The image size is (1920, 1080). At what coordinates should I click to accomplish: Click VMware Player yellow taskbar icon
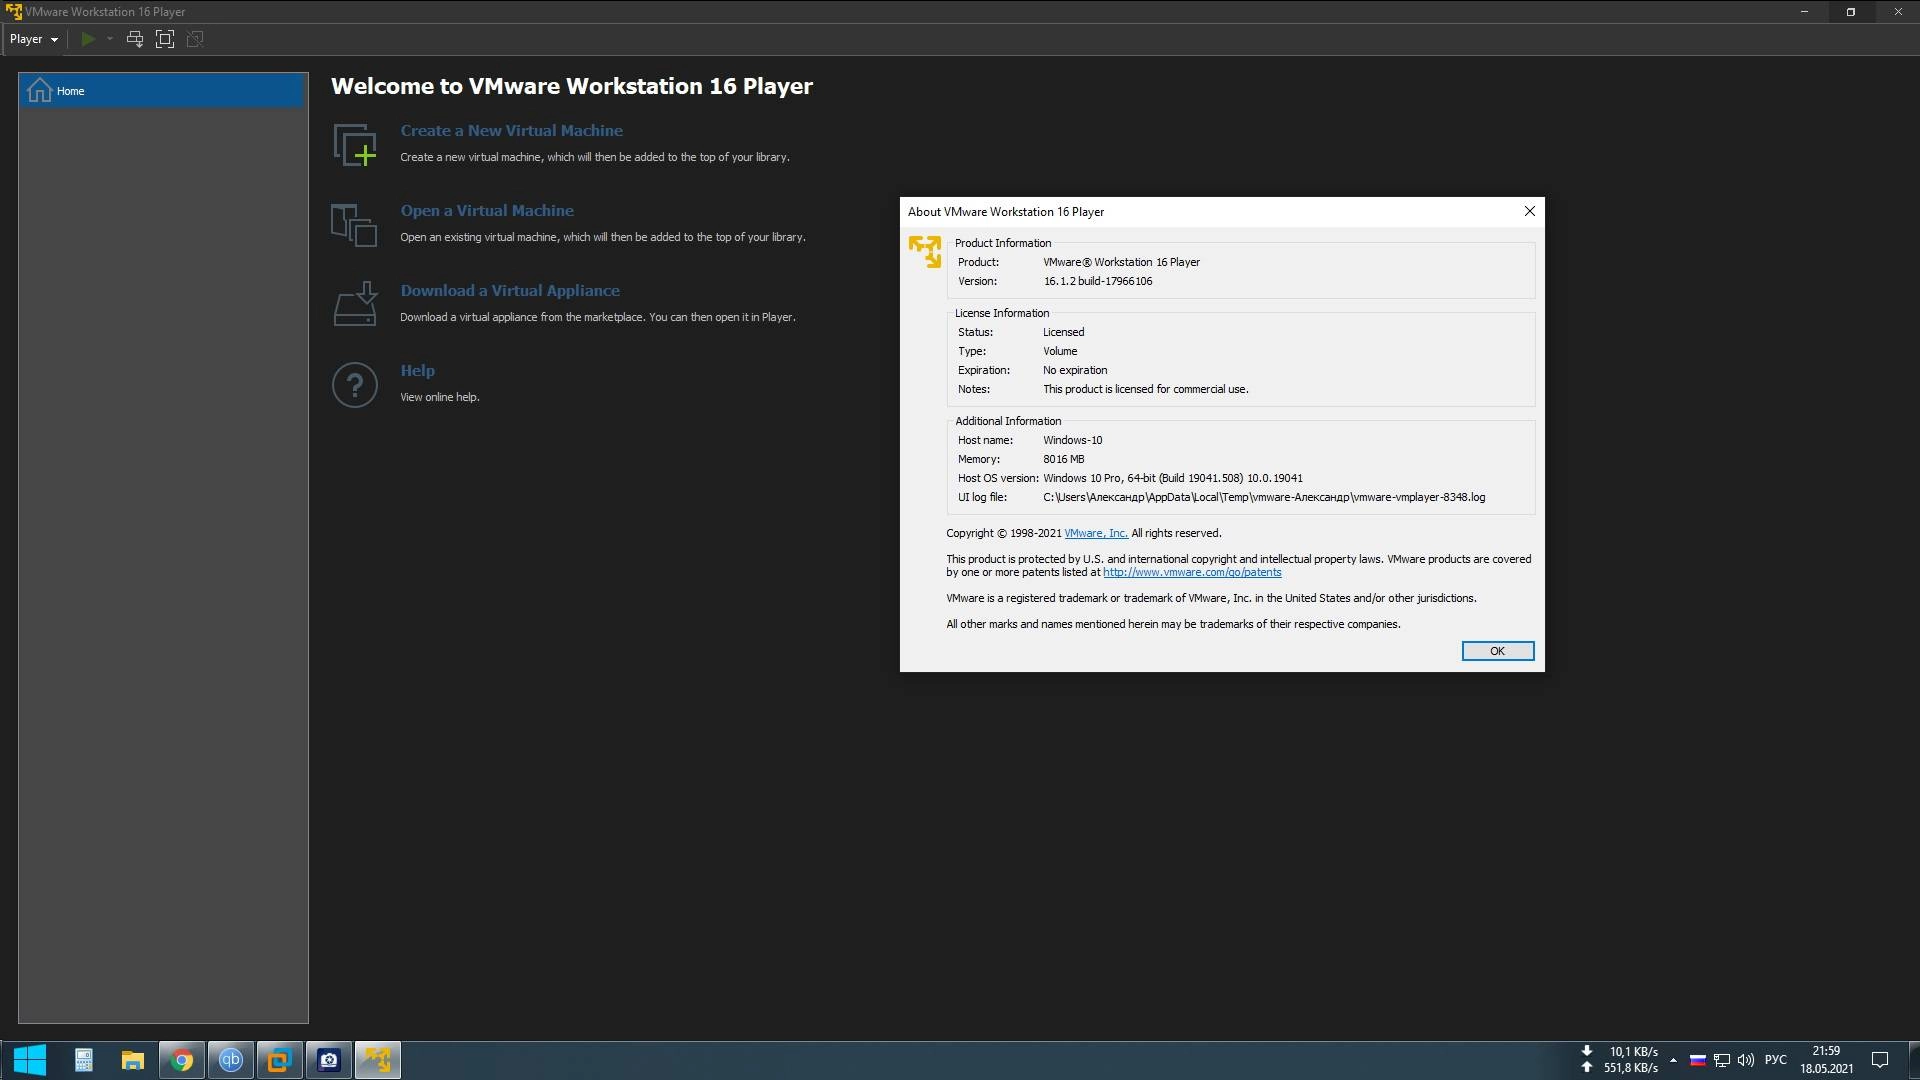click(378, 1060)
